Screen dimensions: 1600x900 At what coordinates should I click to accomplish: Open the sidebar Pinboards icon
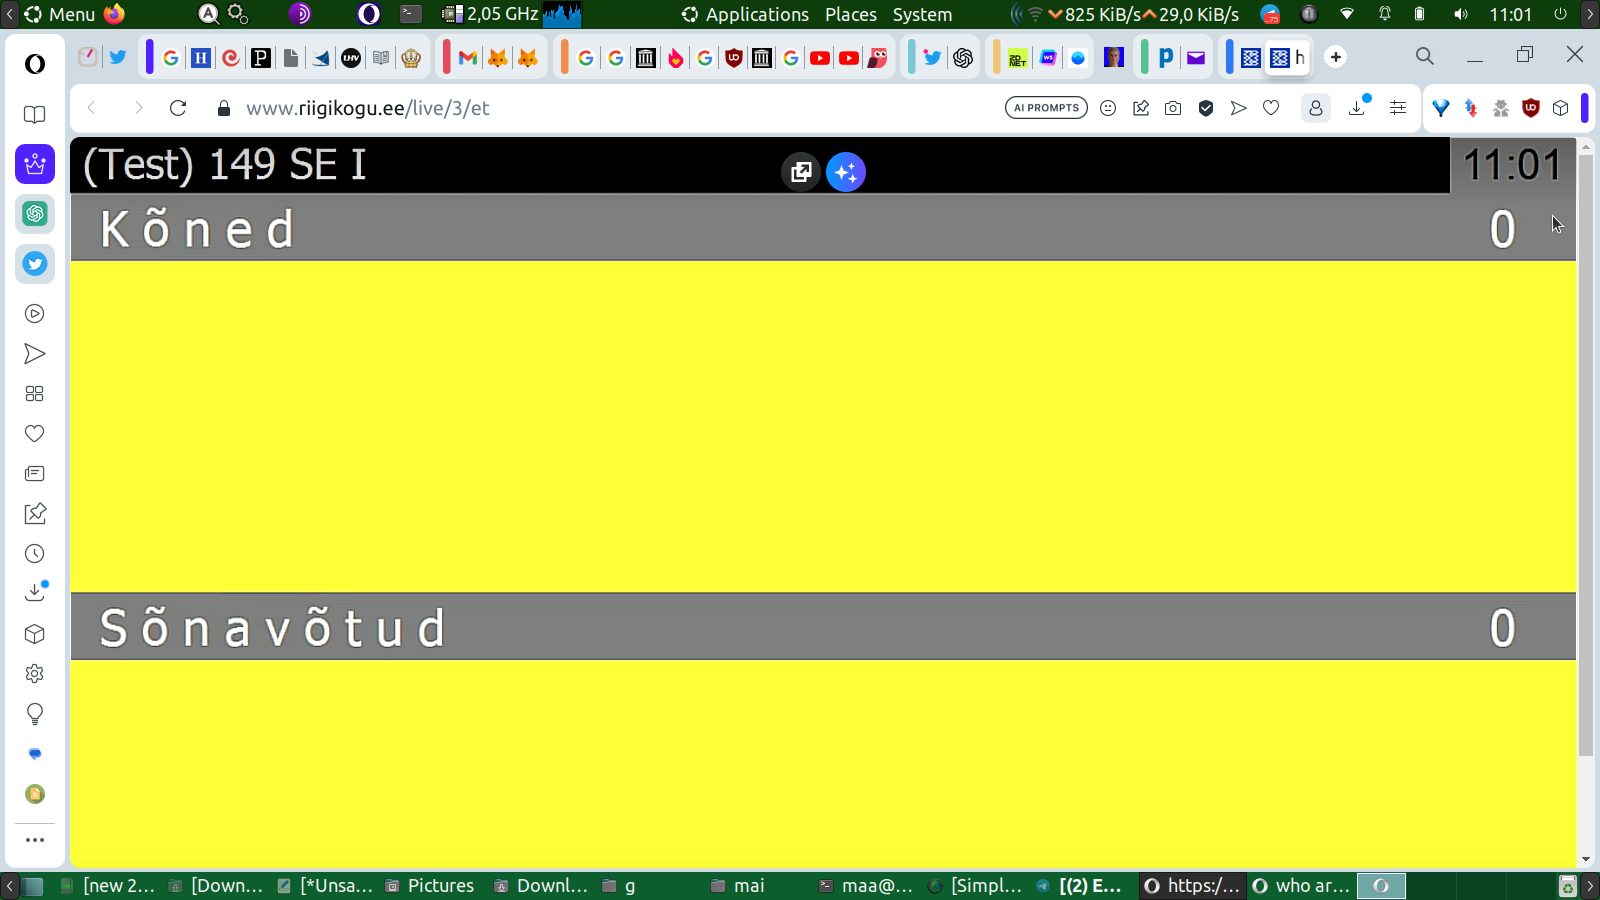coord(35,514)
